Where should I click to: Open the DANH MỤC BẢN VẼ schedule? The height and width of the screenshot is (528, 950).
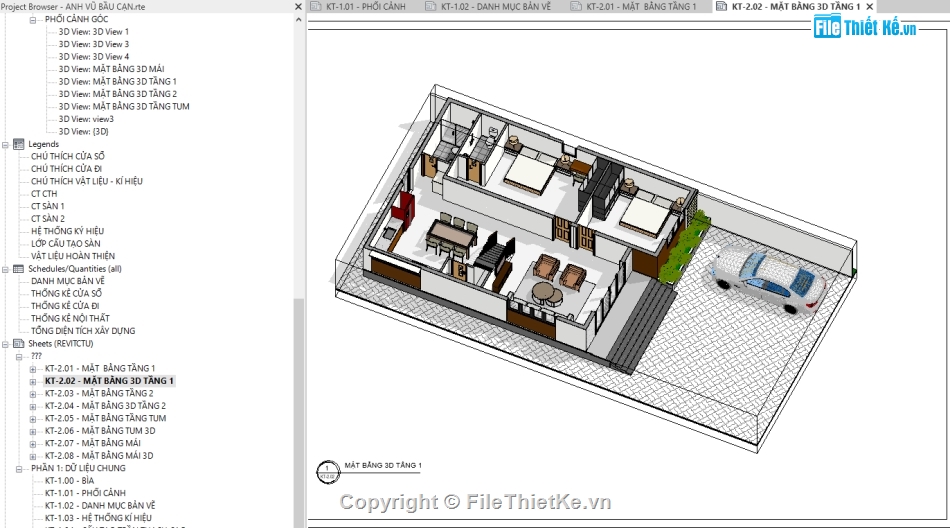68,281
